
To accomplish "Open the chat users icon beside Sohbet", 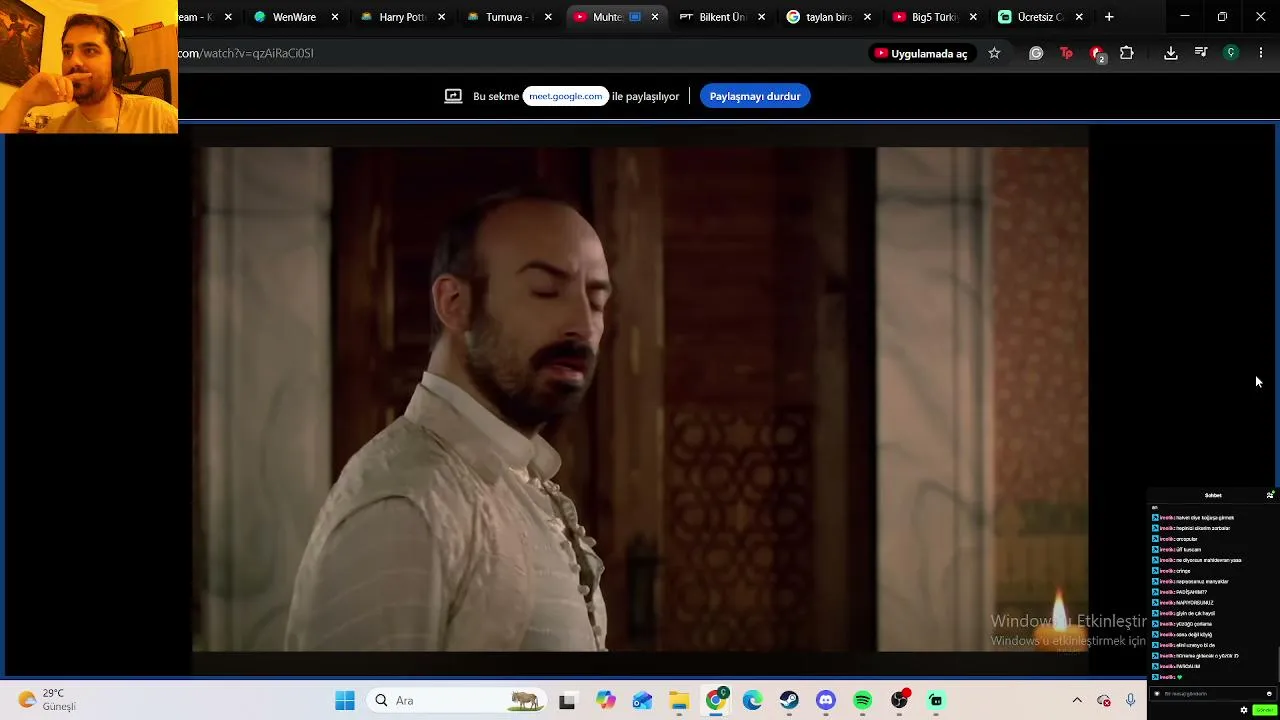I will [x=1270, y=495].
